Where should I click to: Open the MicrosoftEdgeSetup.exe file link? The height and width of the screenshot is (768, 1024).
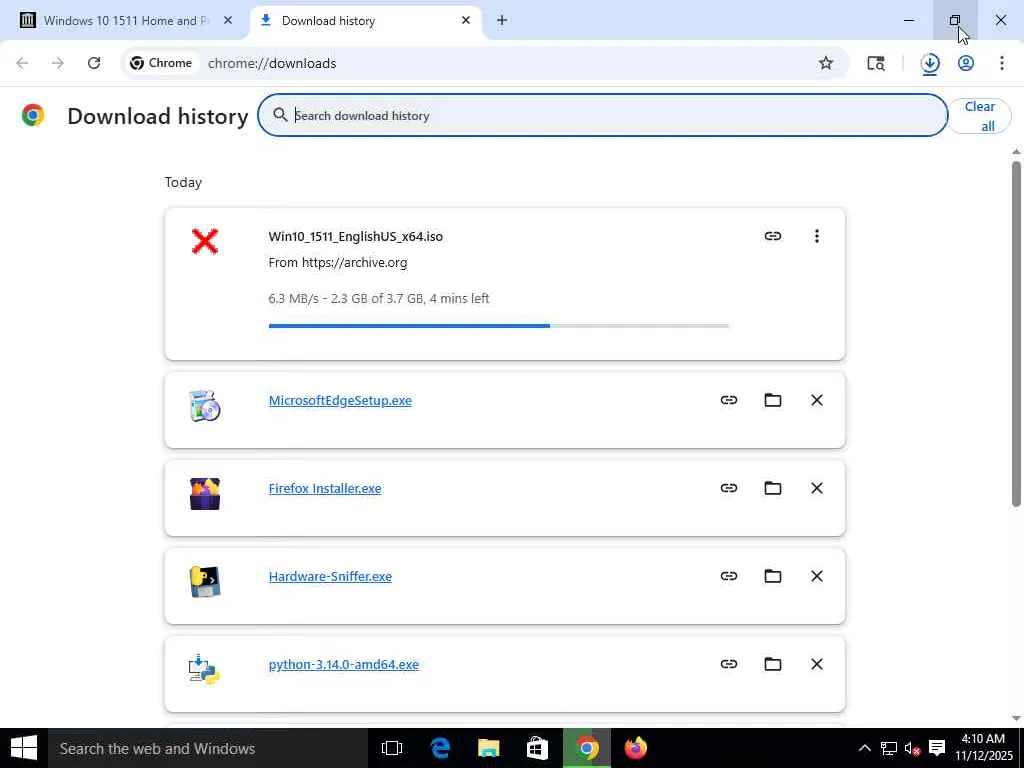(x=340, y=400)
